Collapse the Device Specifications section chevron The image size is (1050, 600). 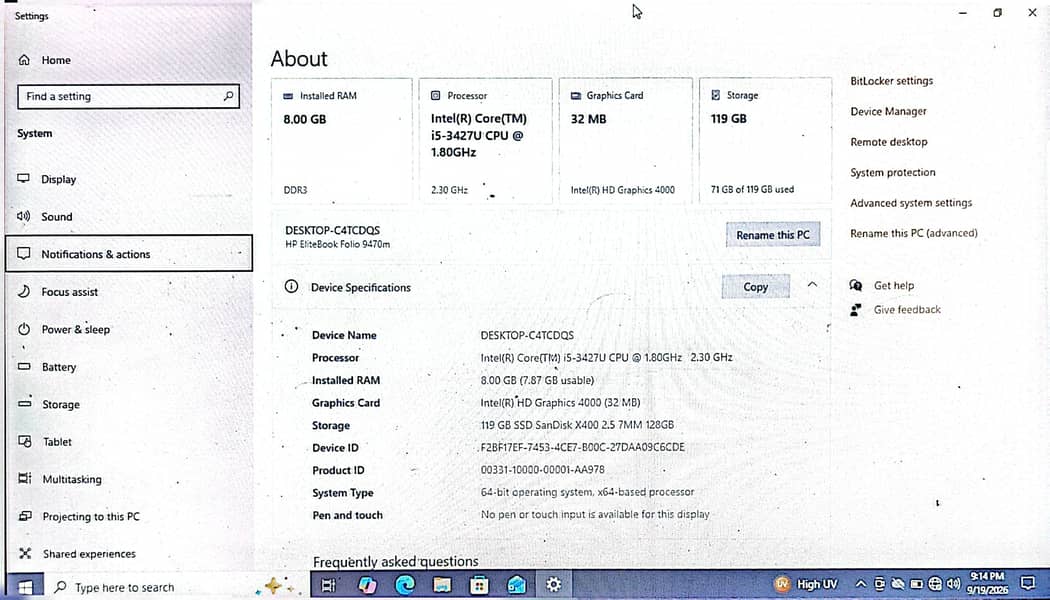(812, 285)
